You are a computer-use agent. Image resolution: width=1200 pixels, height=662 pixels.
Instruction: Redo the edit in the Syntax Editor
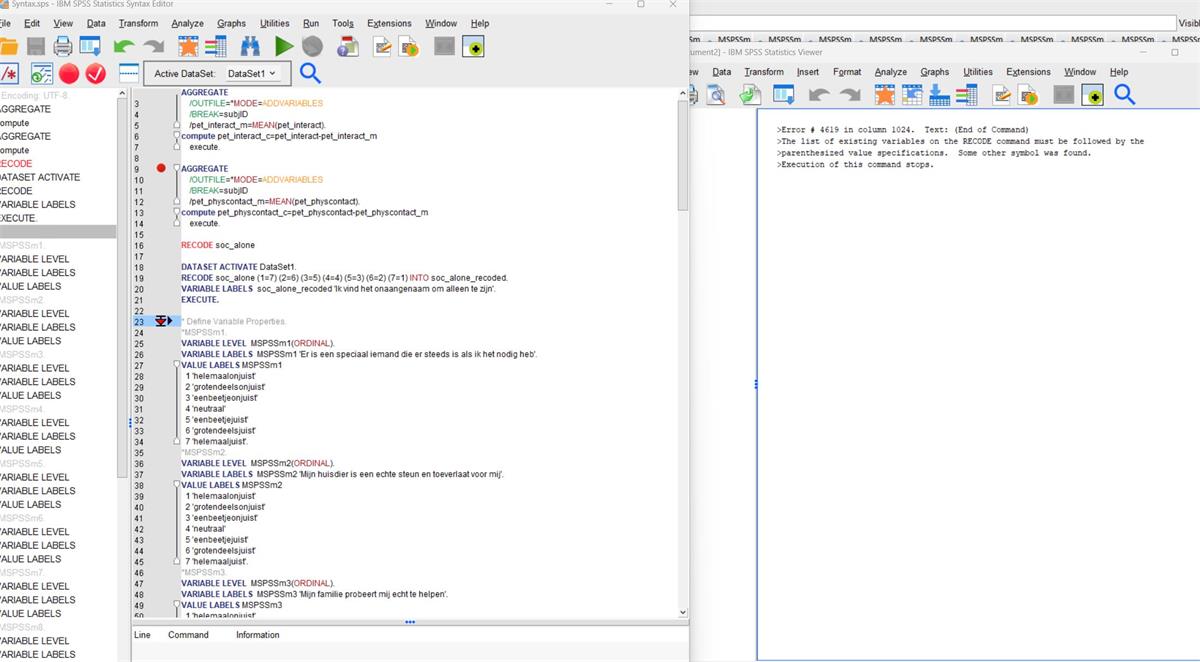(x=153, y=46)
